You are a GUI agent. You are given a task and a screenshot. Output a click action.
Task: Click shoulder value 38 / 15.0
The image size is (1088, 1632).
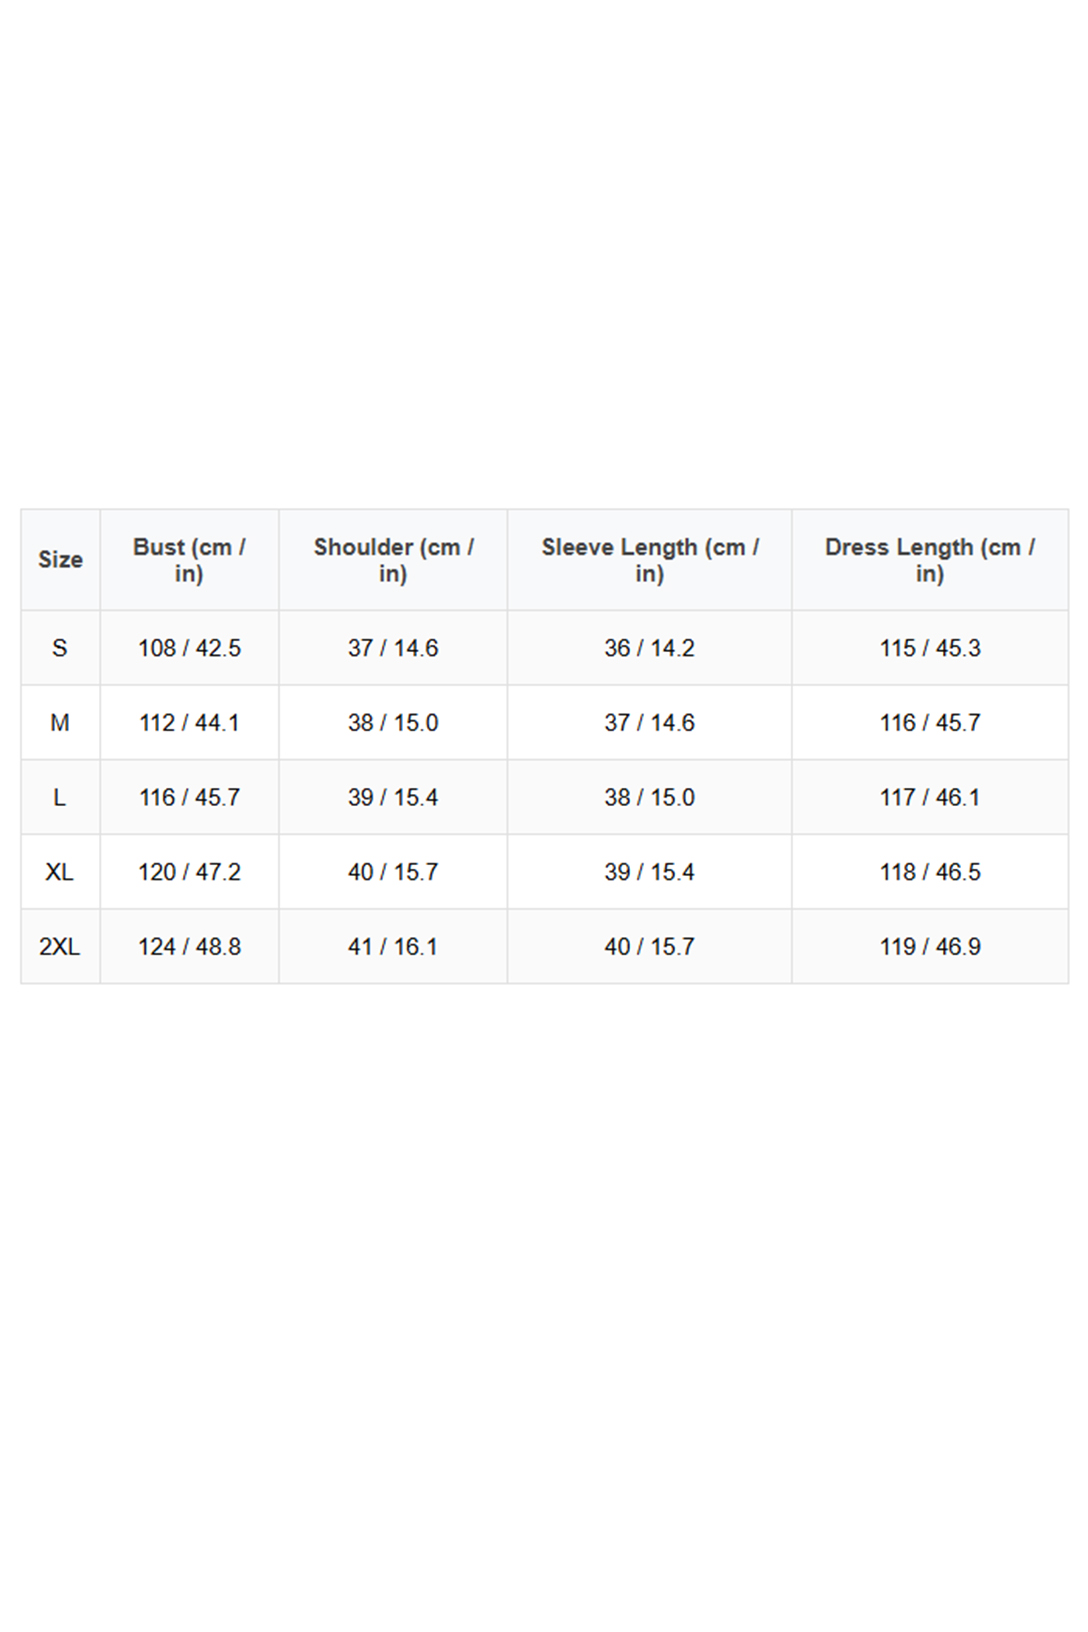[393, 723]
